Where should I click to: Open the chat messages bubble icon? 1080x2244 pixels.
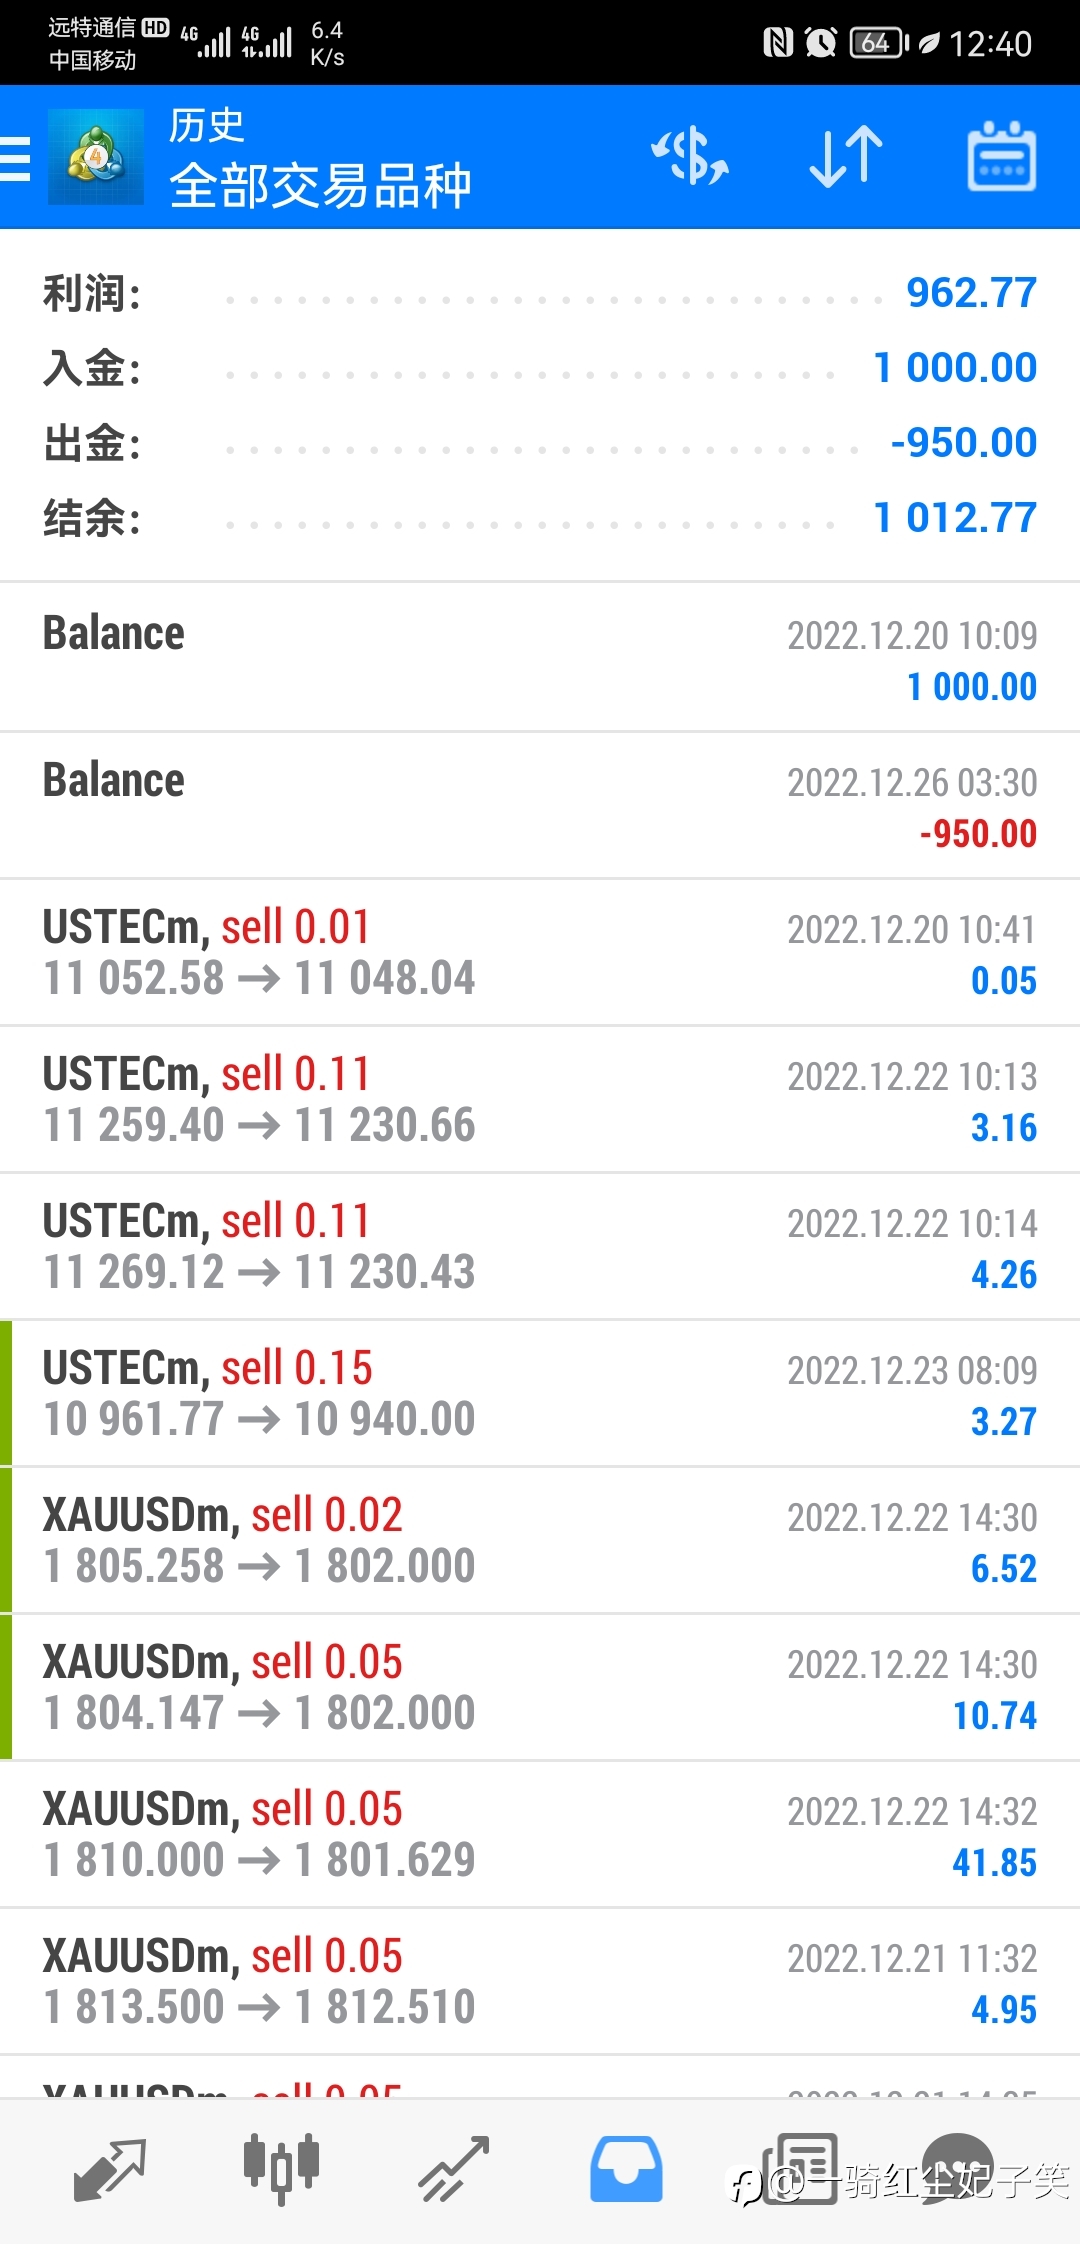pyautogui.click(x=958, y=2168)
